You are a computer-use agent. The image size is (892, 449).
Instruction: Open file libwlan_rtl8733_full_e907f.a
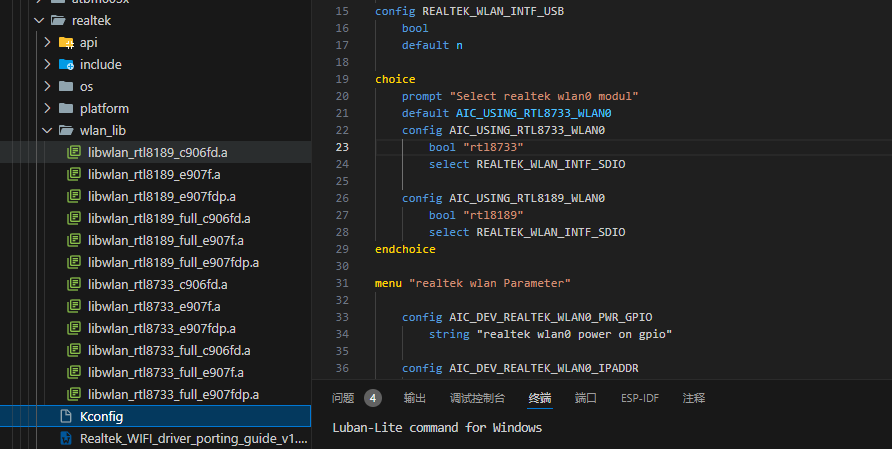click(x=166, y=372)
